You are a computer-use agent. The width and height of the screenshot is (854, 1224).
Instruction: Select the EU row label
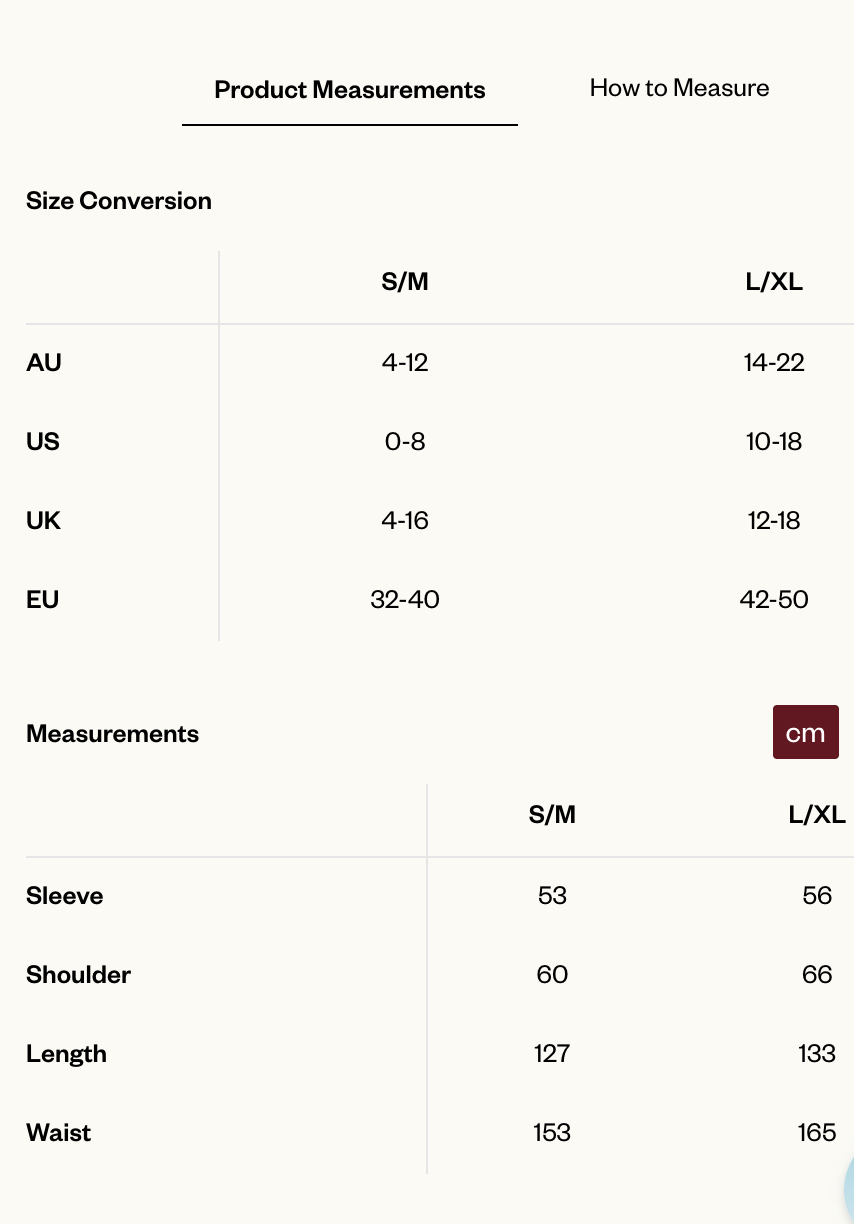[43, 599]
